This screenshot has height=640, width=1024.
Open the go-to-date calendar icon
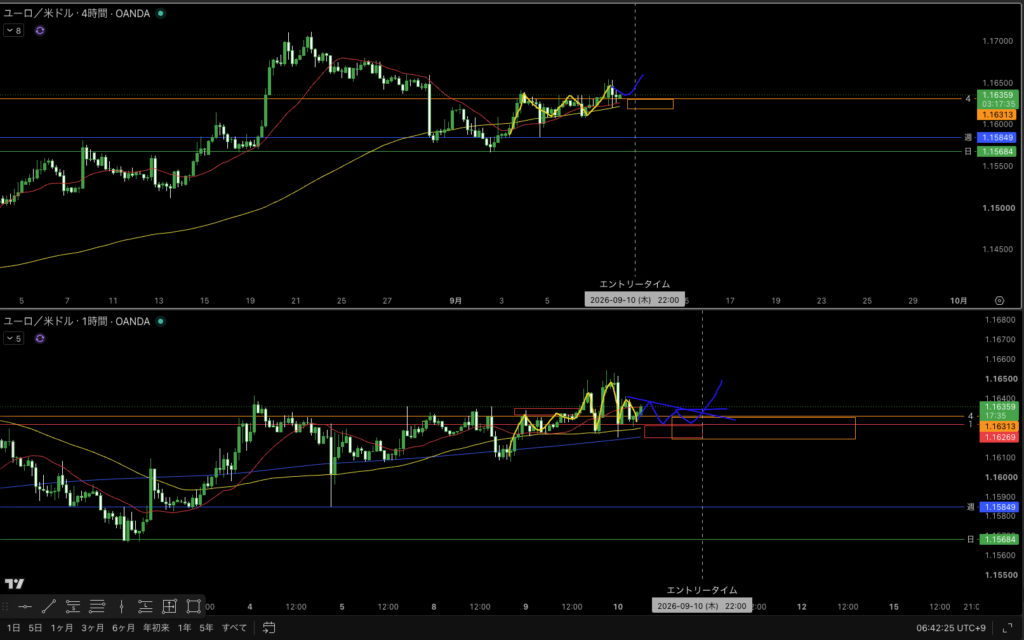(268, 628)
